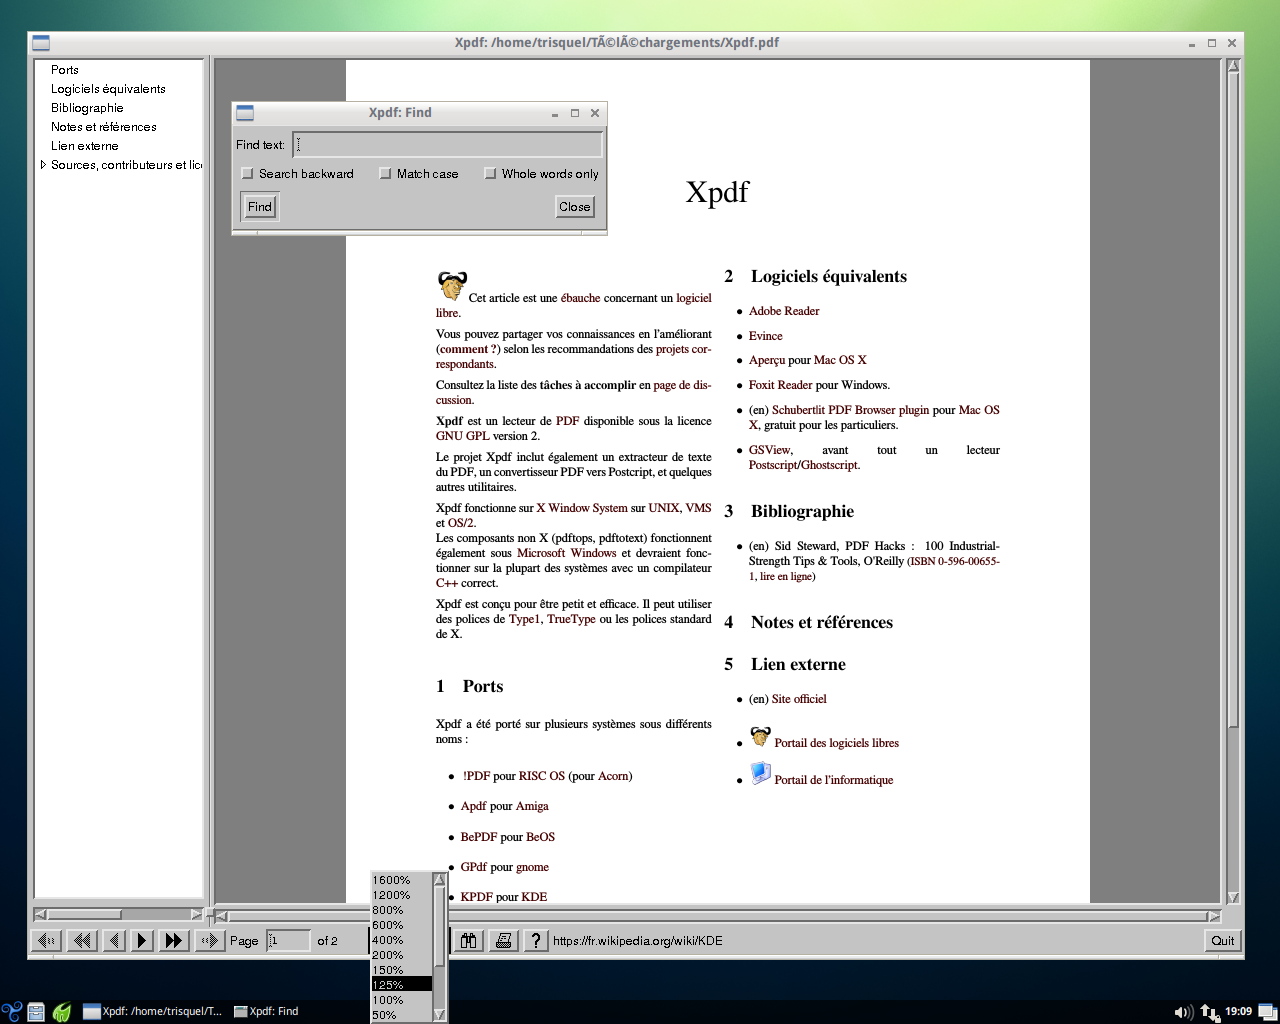The height and width of the screenshot is (1024, 1280).
Task: Click the Quit button
Action: click(x=1222, y=940)
